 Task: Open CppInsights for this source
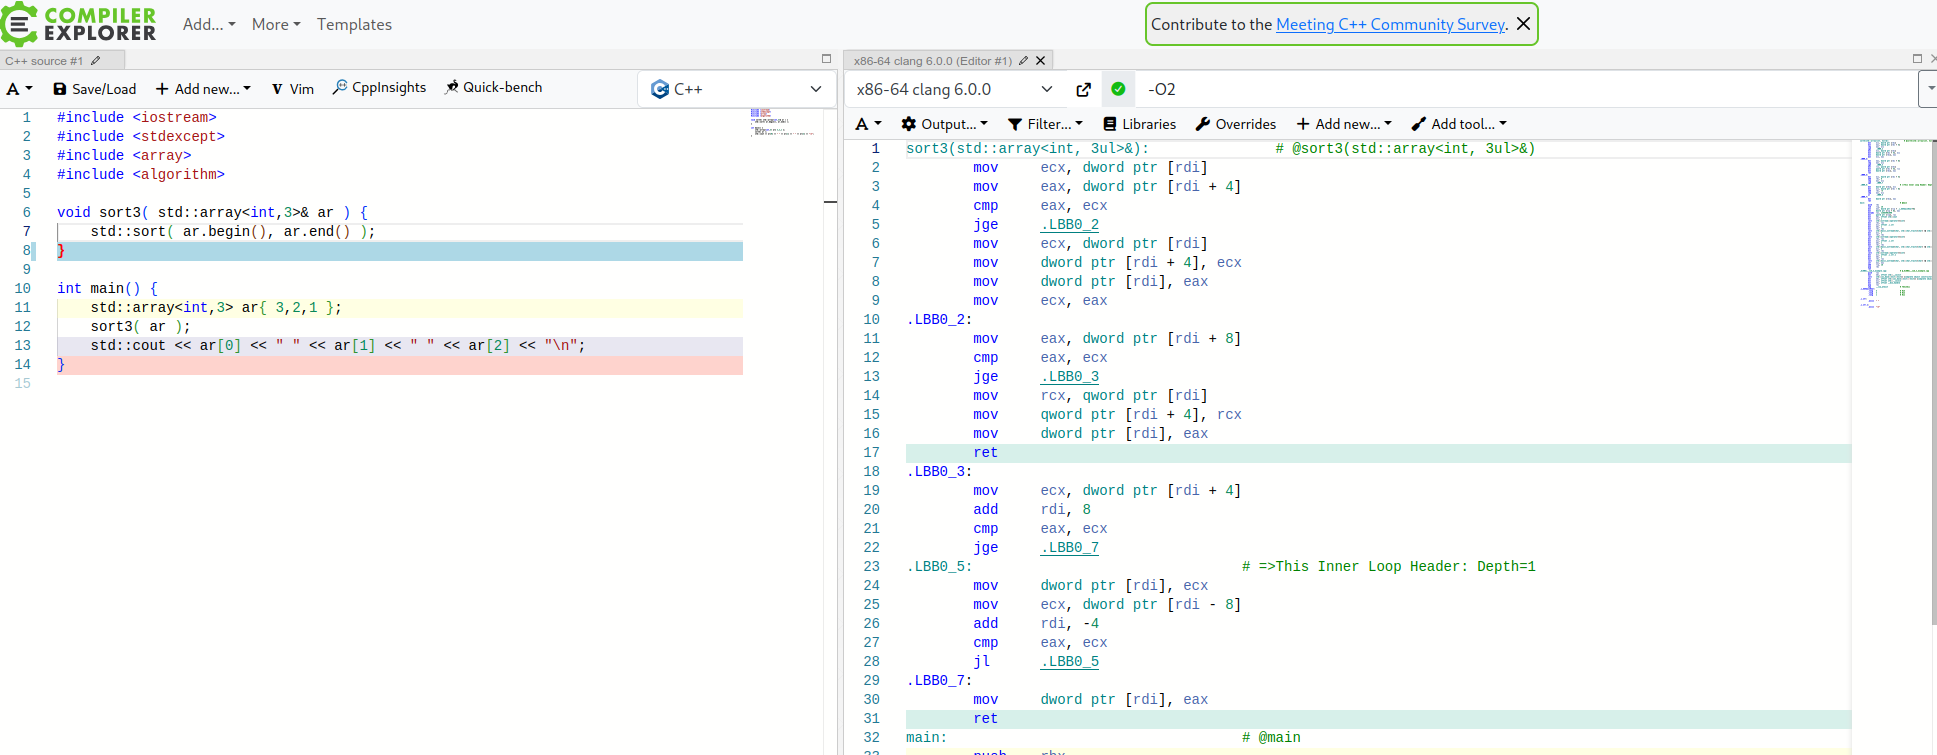[380, 87]
